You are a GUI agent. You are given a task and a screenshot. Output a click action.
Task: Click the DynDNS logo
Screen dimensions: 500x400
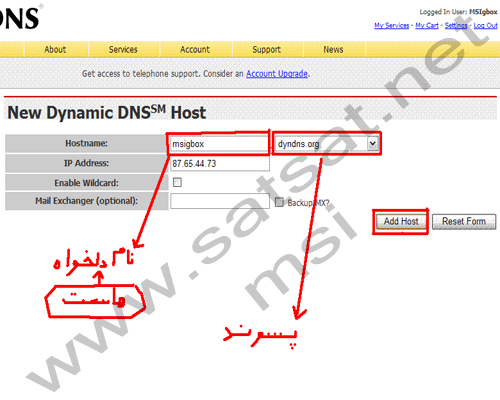tap(19, 17)
